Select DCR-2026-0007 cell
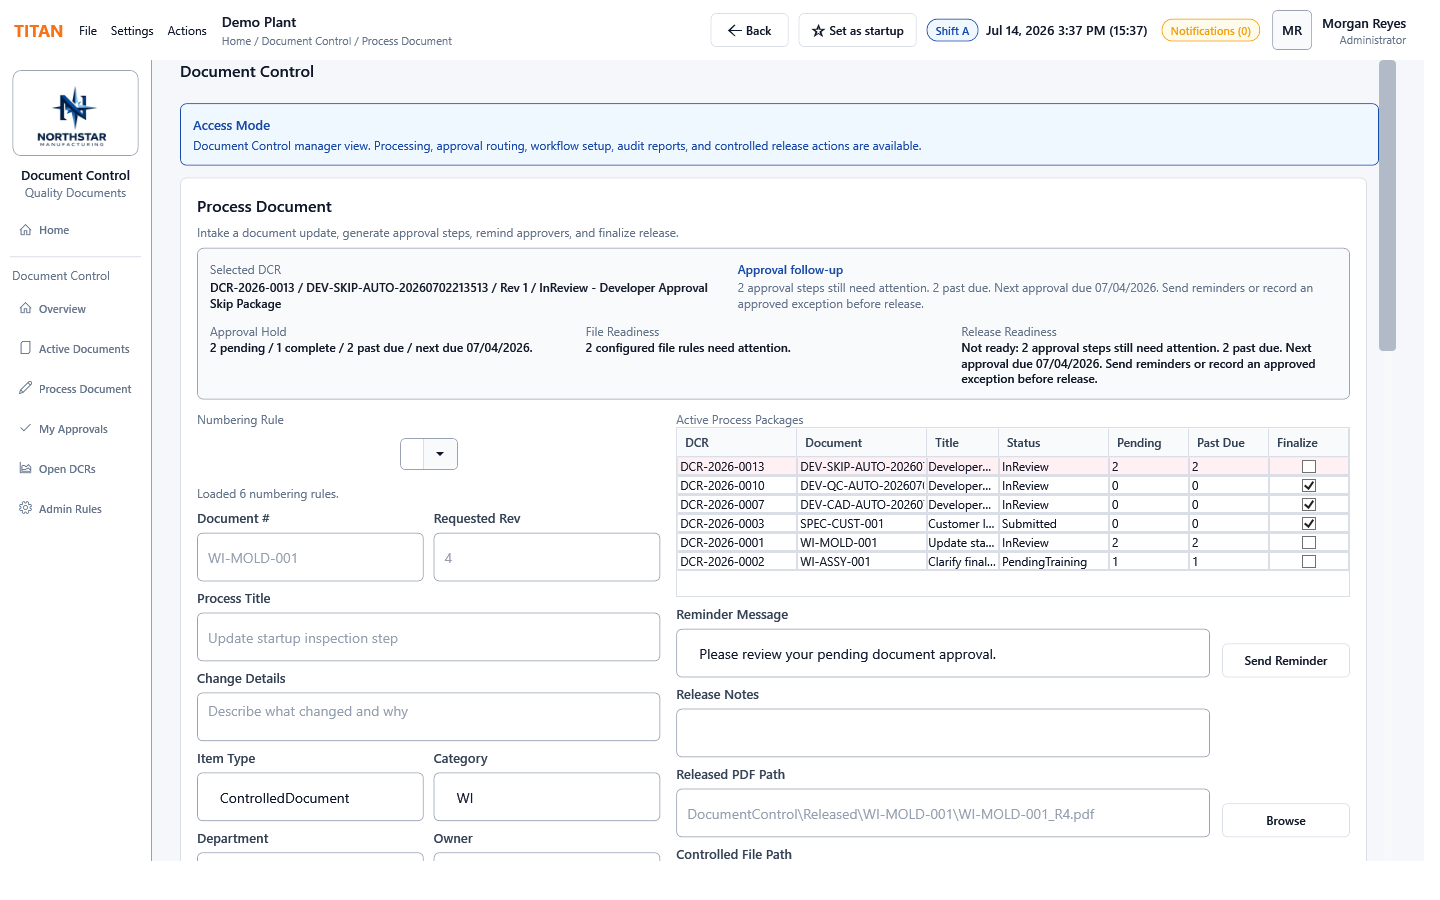Viewport: 1440px width, 900px height. [x=736, y=505]
